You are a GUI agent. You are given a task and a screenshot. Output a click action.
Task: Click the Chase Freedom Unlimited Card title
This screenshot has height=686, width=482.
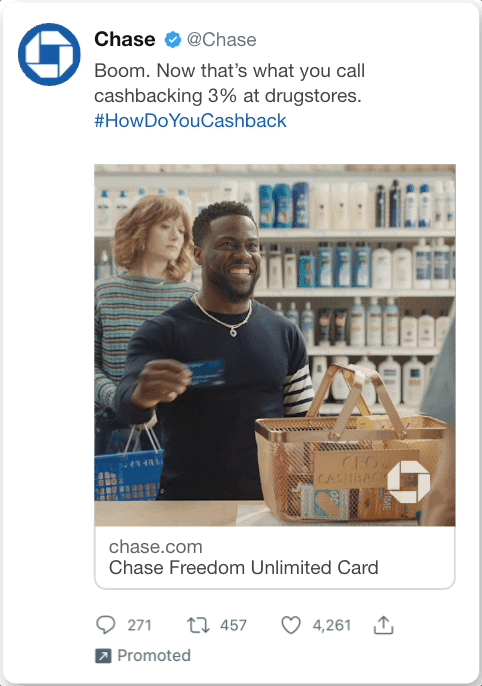click(x=244, y=567)
